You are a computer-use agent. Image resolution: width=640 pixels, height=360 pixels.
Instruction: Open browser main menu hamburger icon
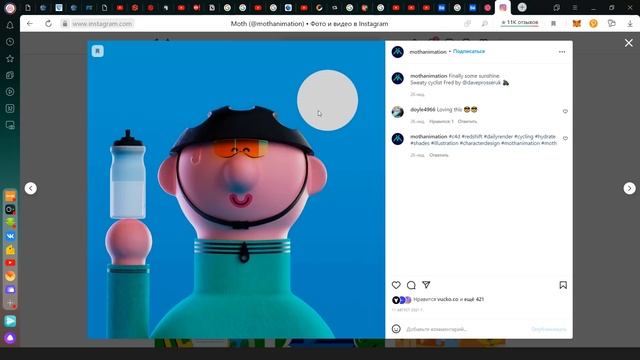tap(575, 7)
